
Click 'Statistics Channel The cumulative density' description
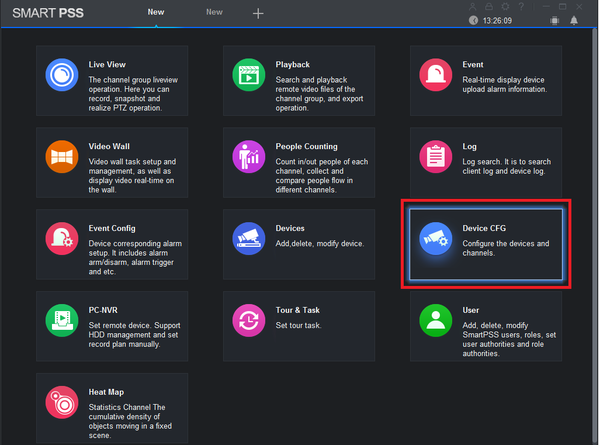click(x=130, y=421)
